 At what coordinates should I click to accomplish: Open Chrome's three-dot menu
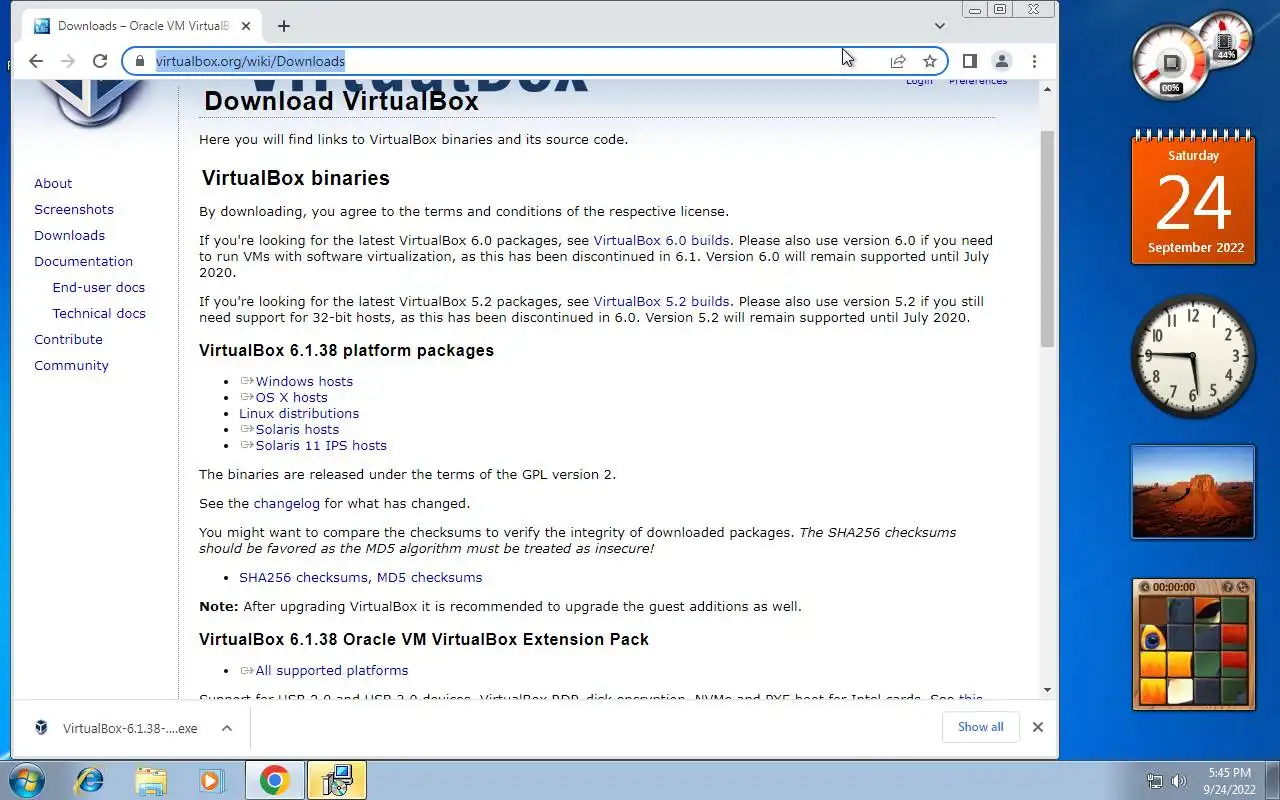click(1034, 61)
